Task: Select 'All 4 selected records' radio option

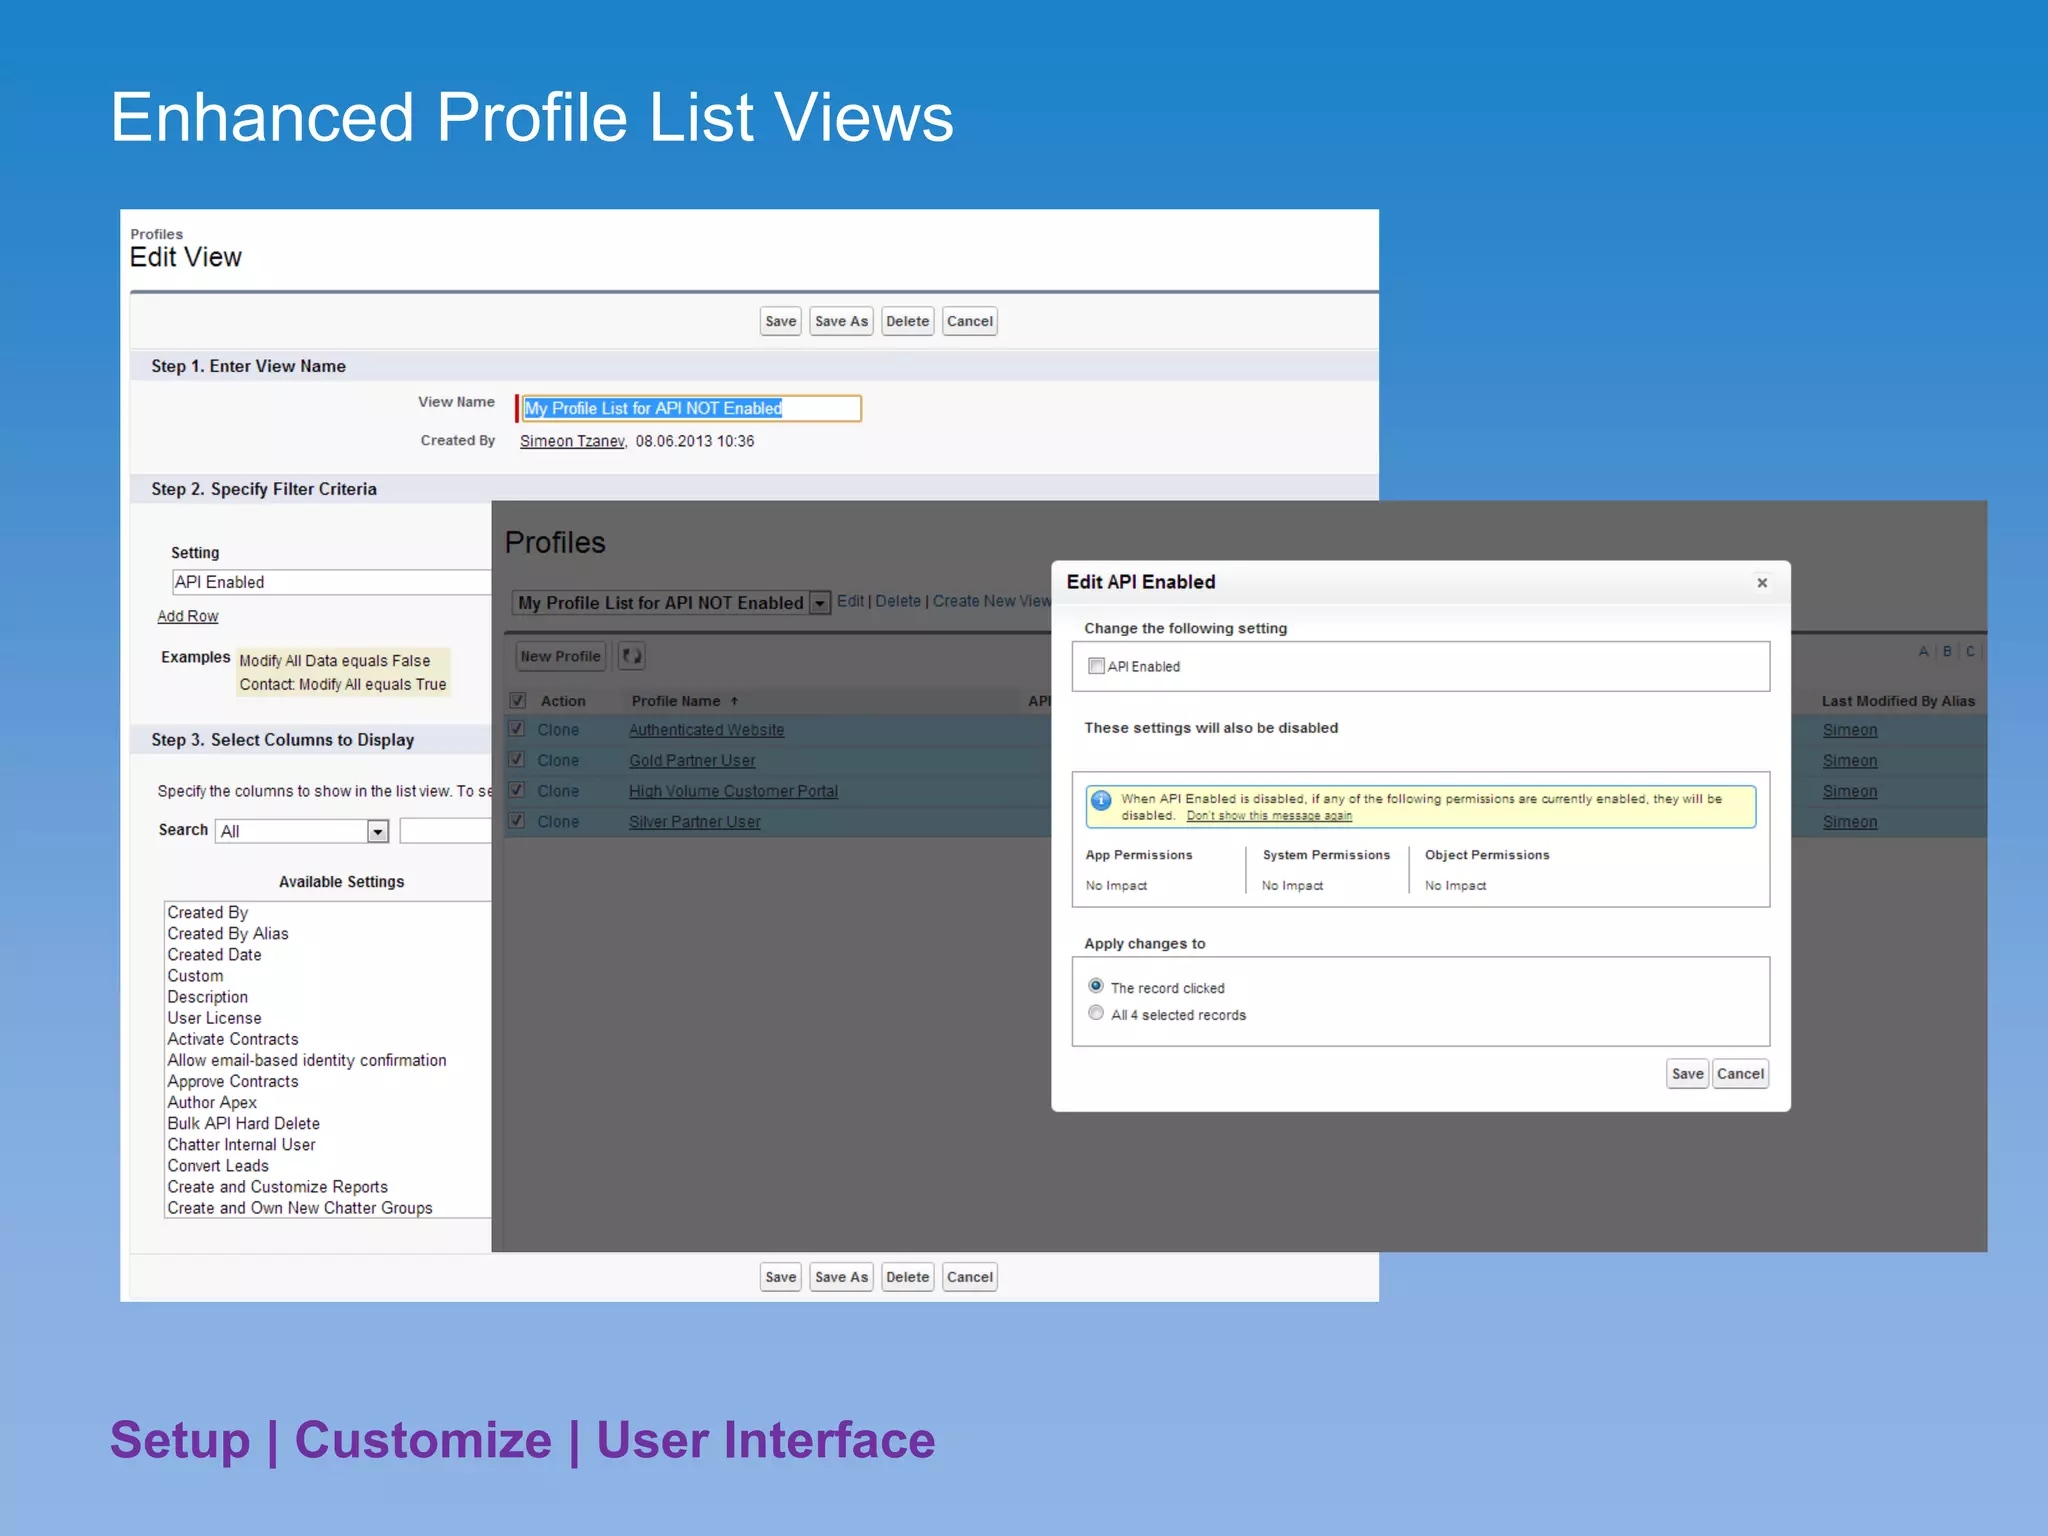Action: pos(1096,1013)
